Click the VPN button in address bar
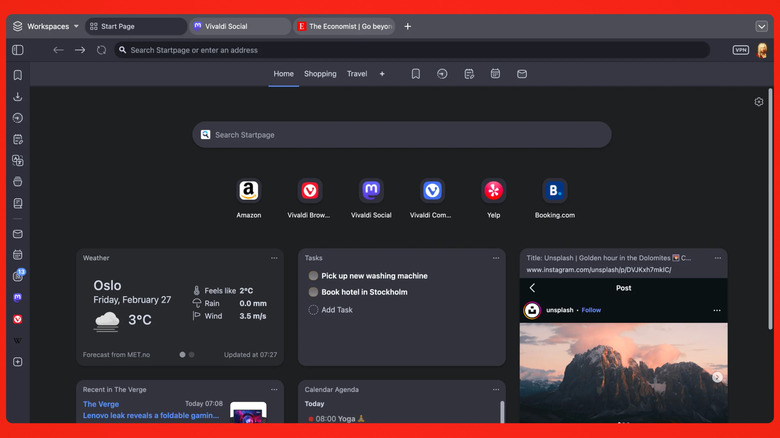The height and width of the screenshot is (438, 780). point(740,50)
